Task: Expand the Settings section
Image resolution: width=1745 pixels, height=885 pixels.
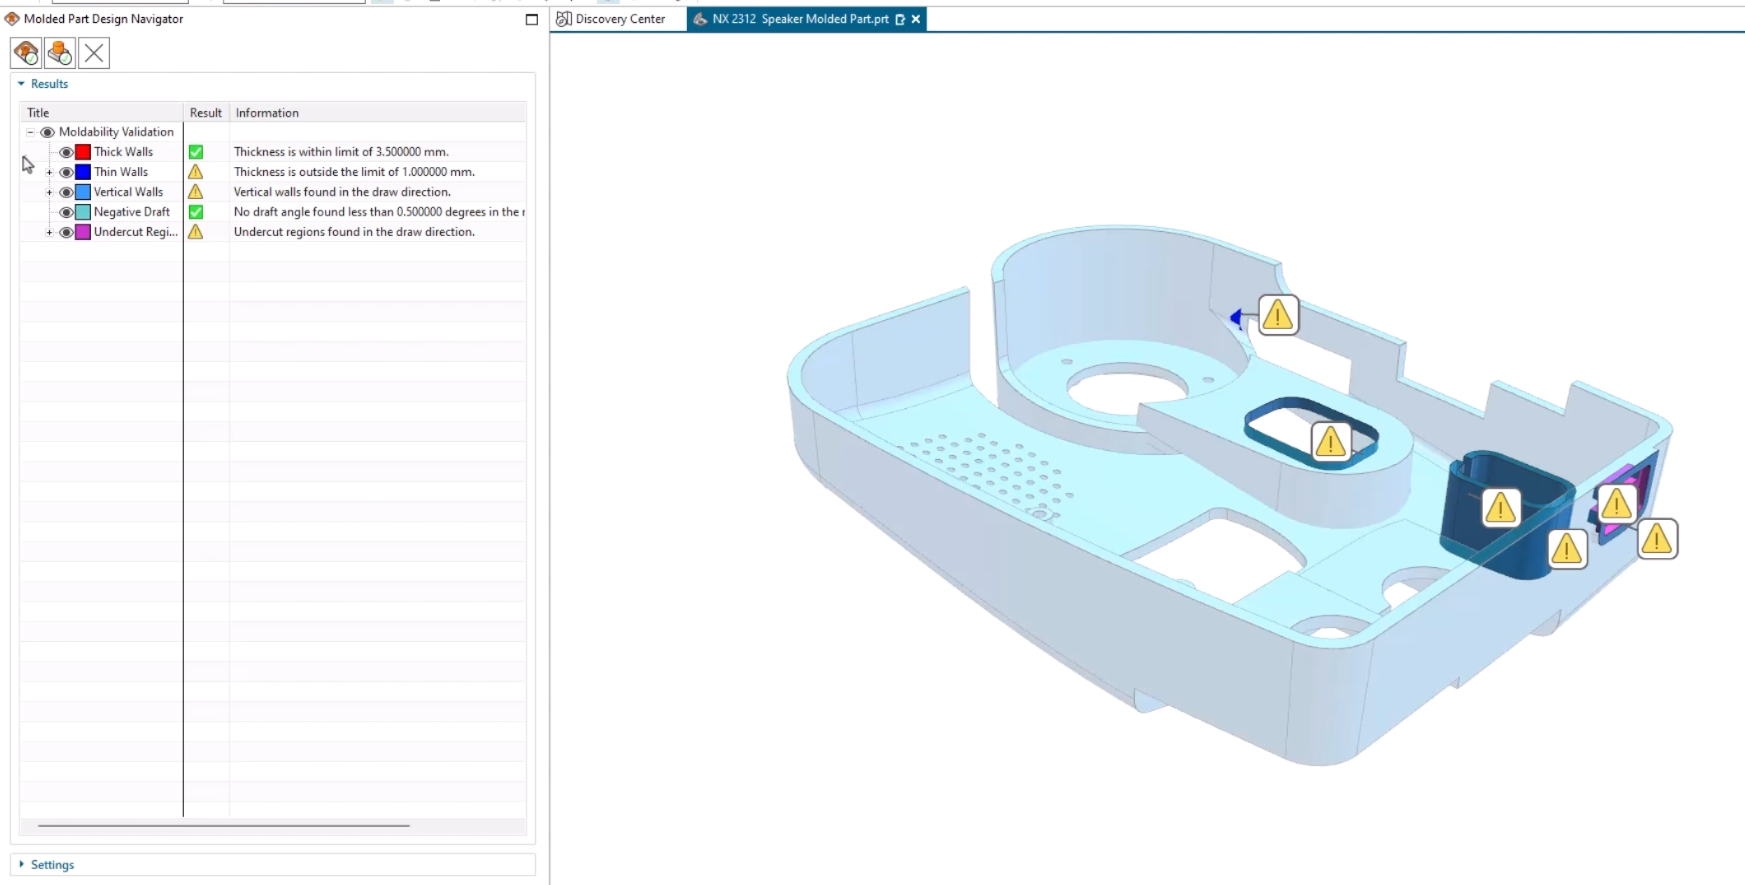Action: [x=23, y=864]
